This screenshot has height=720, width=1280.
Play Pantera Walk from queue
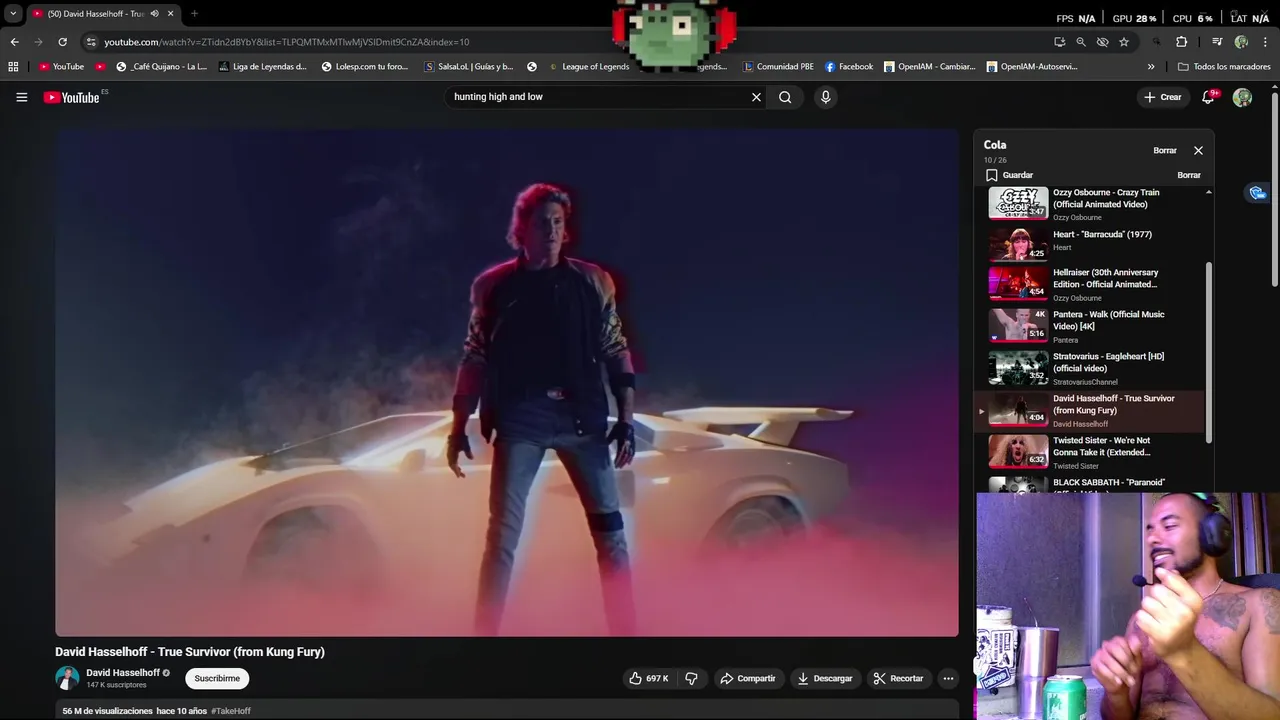point(1091,326)
